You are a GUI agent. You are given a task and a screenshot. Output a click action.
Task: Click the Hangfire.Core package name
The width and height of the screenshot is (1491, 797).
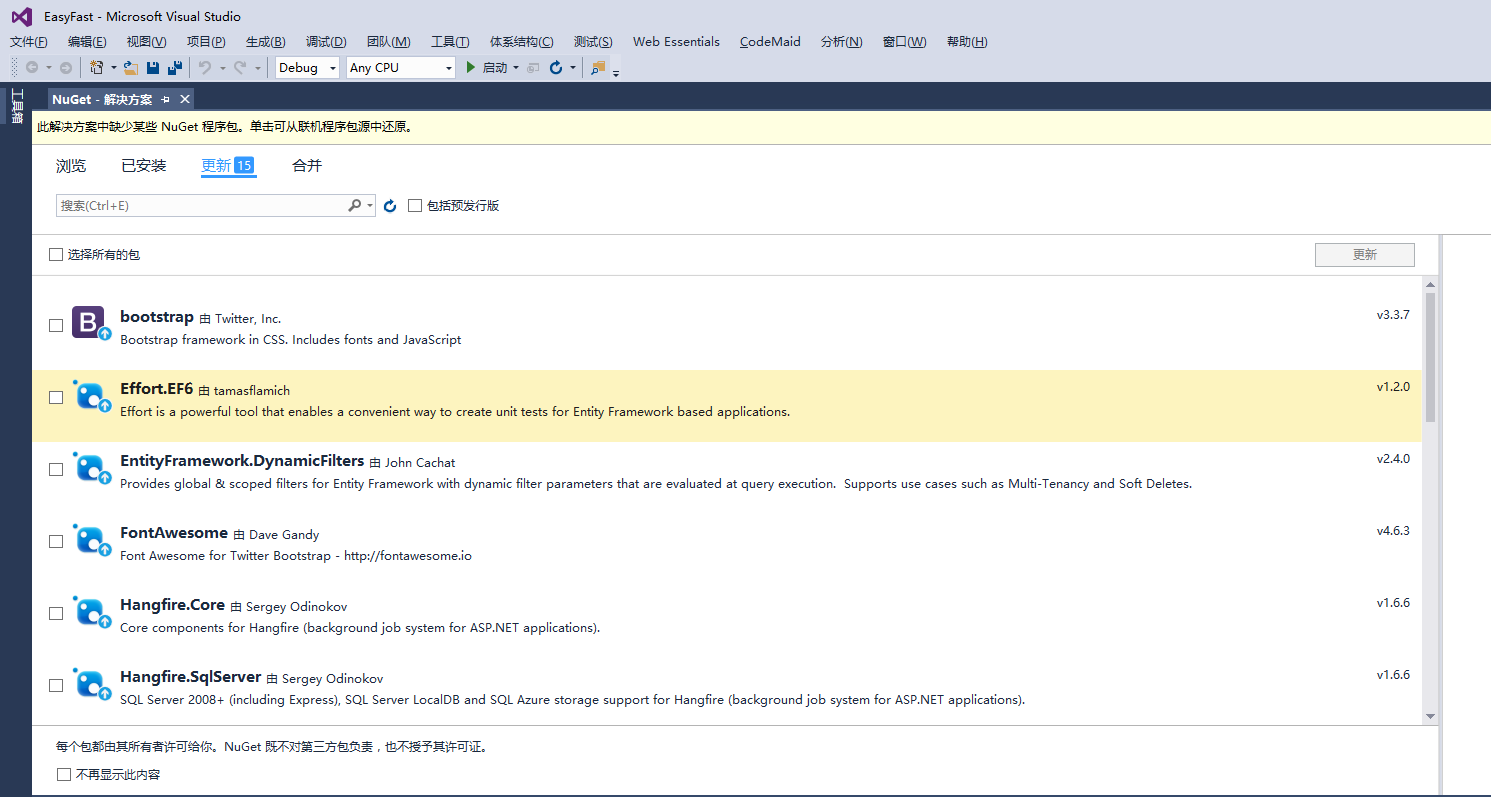[172, 605]
